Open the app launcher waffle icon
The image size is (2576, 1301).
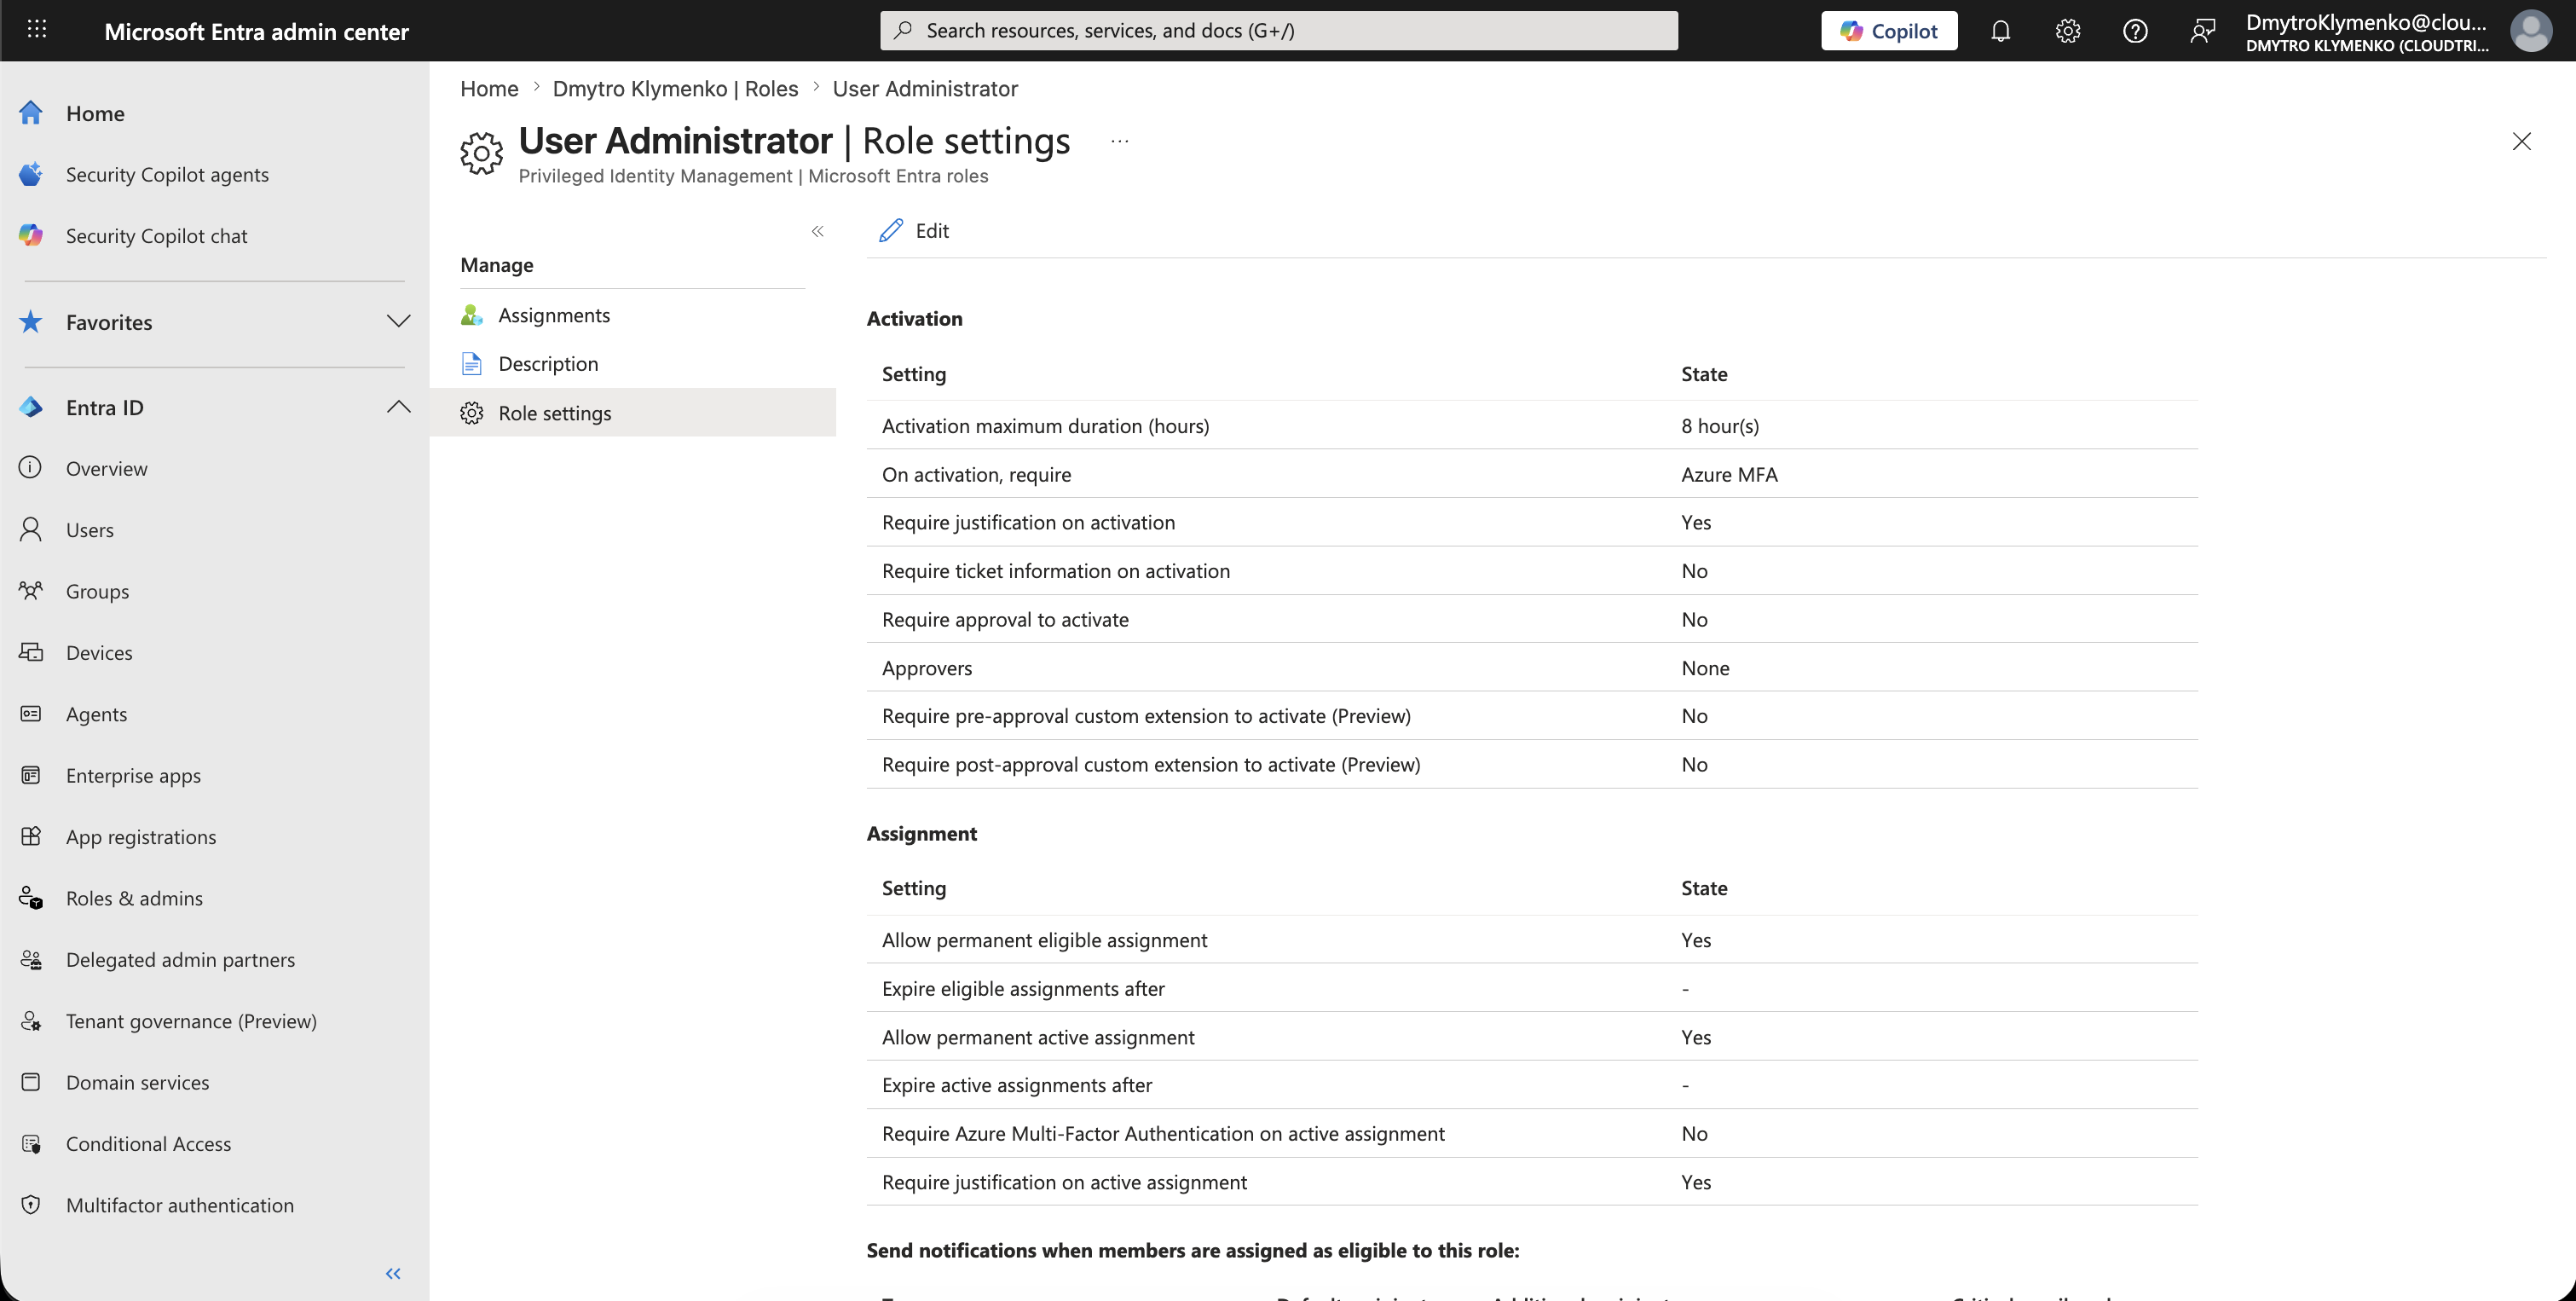[37, 30]
